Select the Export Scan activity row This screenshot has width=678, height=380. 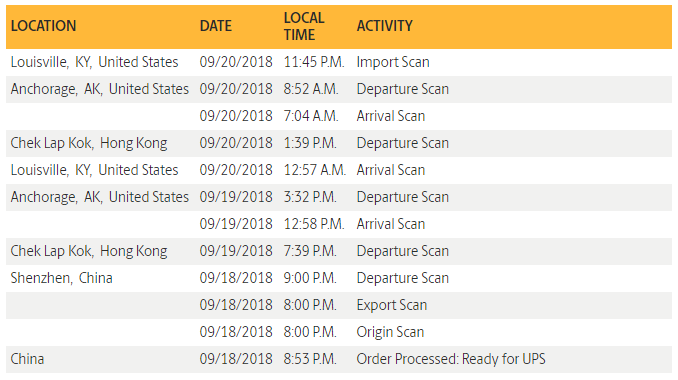coord(339,305)
